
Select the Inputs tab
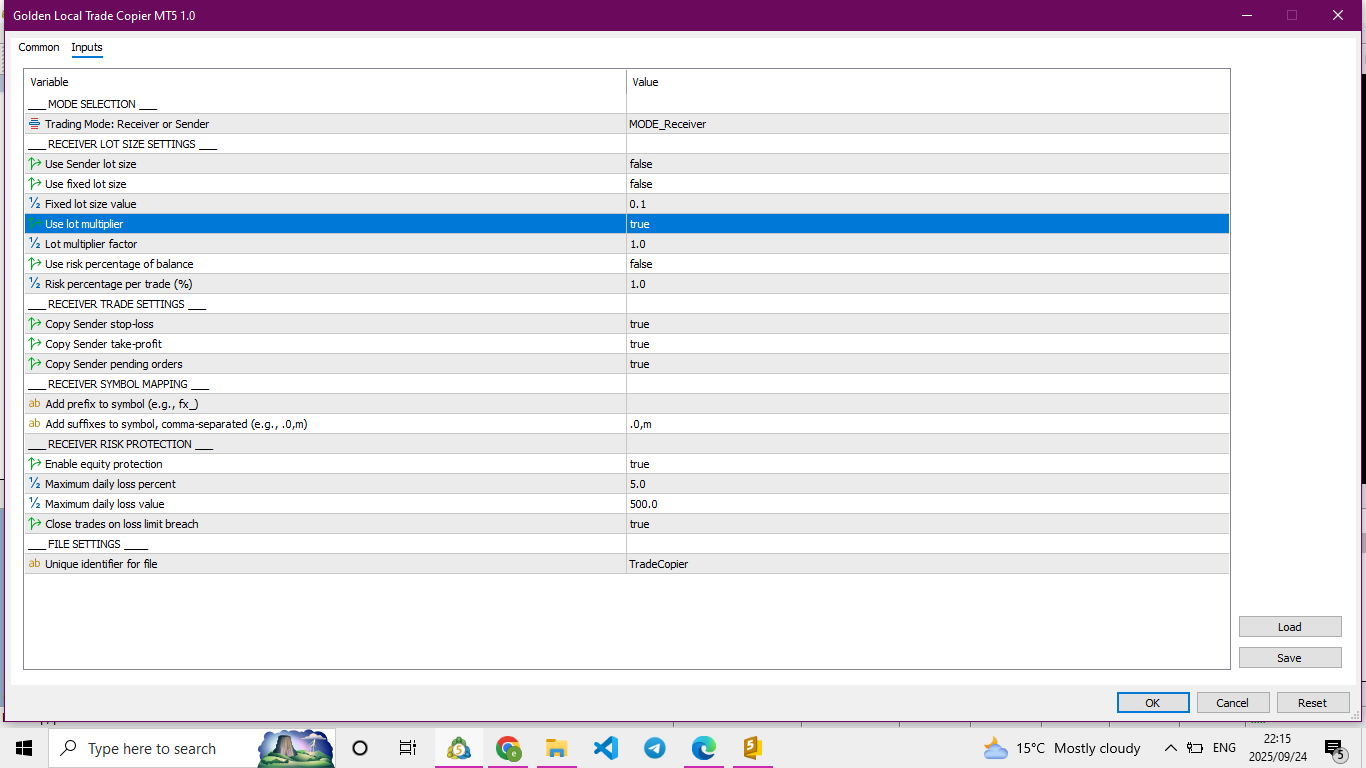[87, 47]
